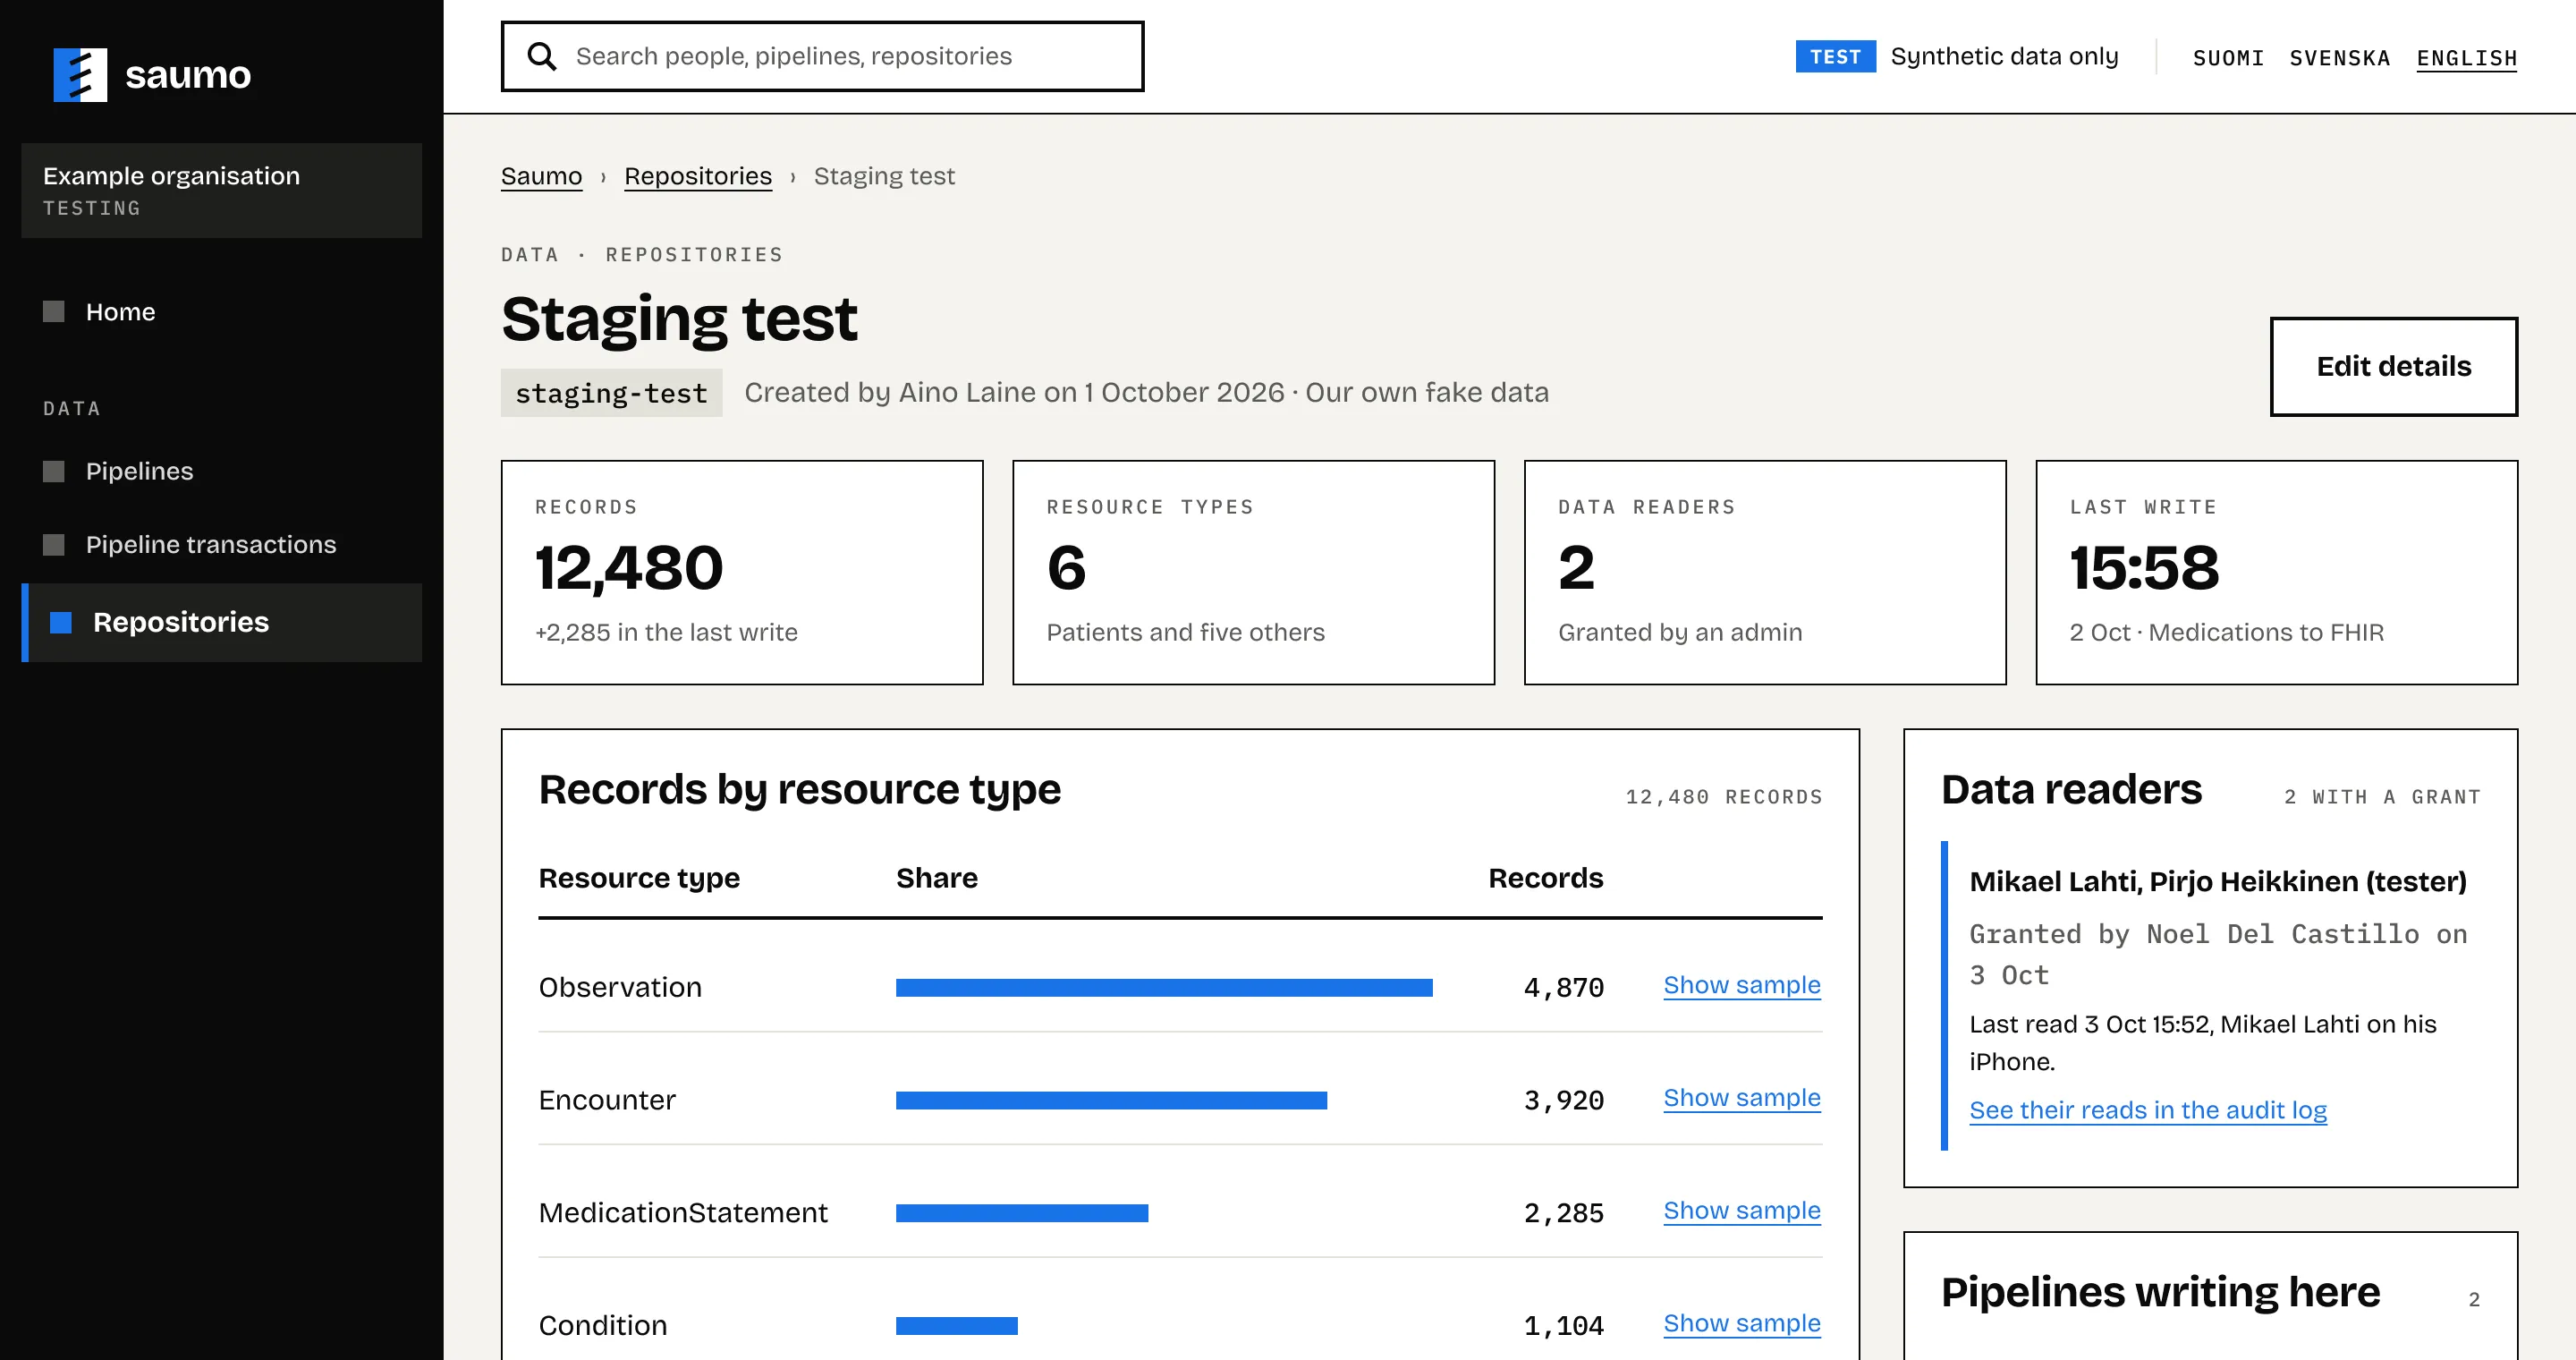2576x1360 pixels.
Task: Click the Records 12,480 card
Action: coord(742,573)
